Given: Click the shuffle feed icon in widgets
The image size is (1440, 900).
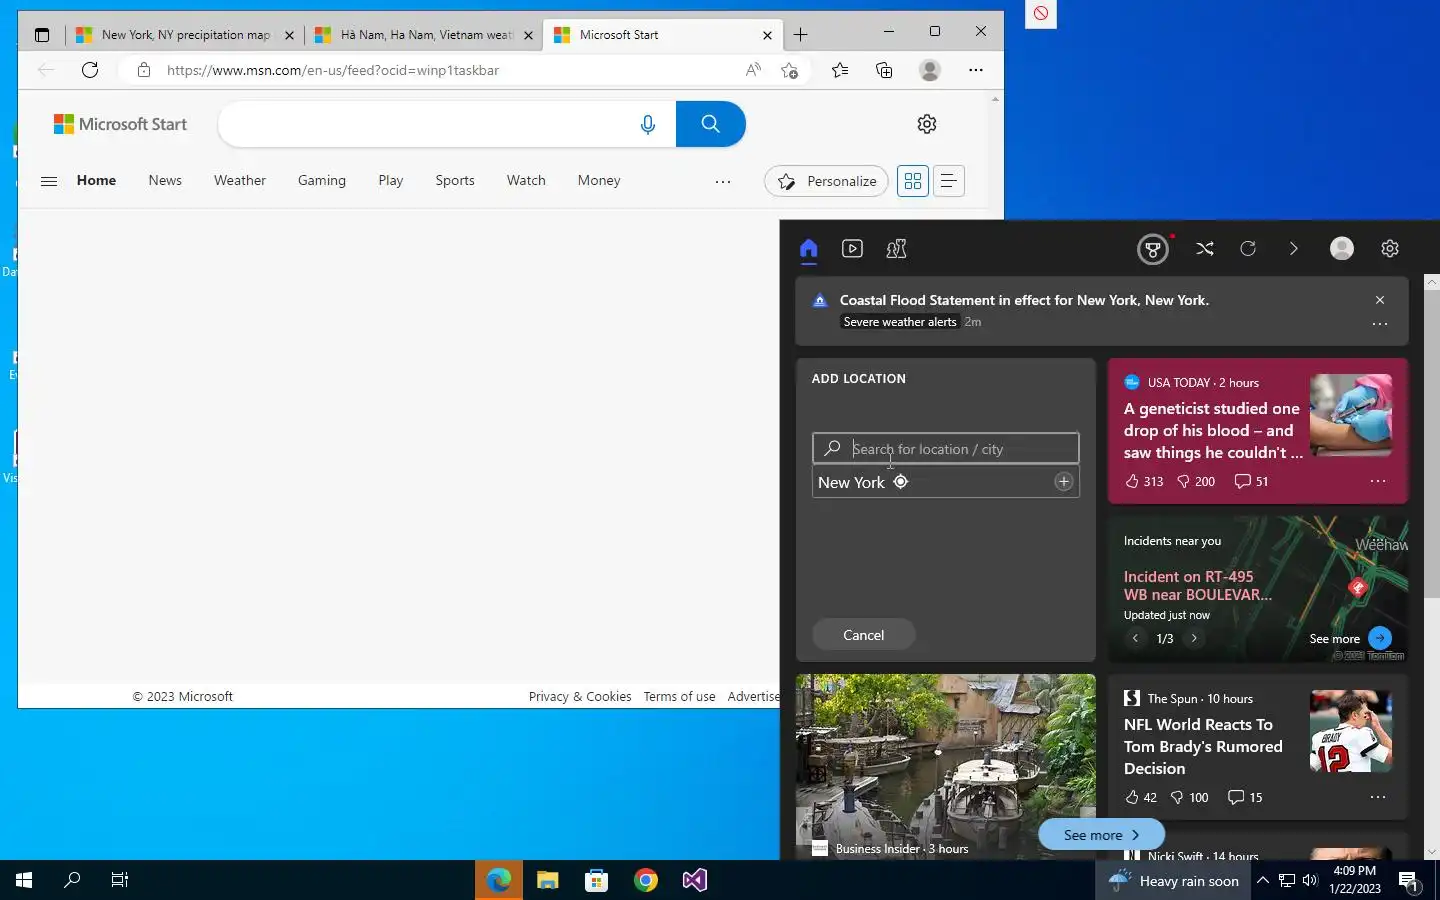Looking at the screenshot, I should point(1205,249).
